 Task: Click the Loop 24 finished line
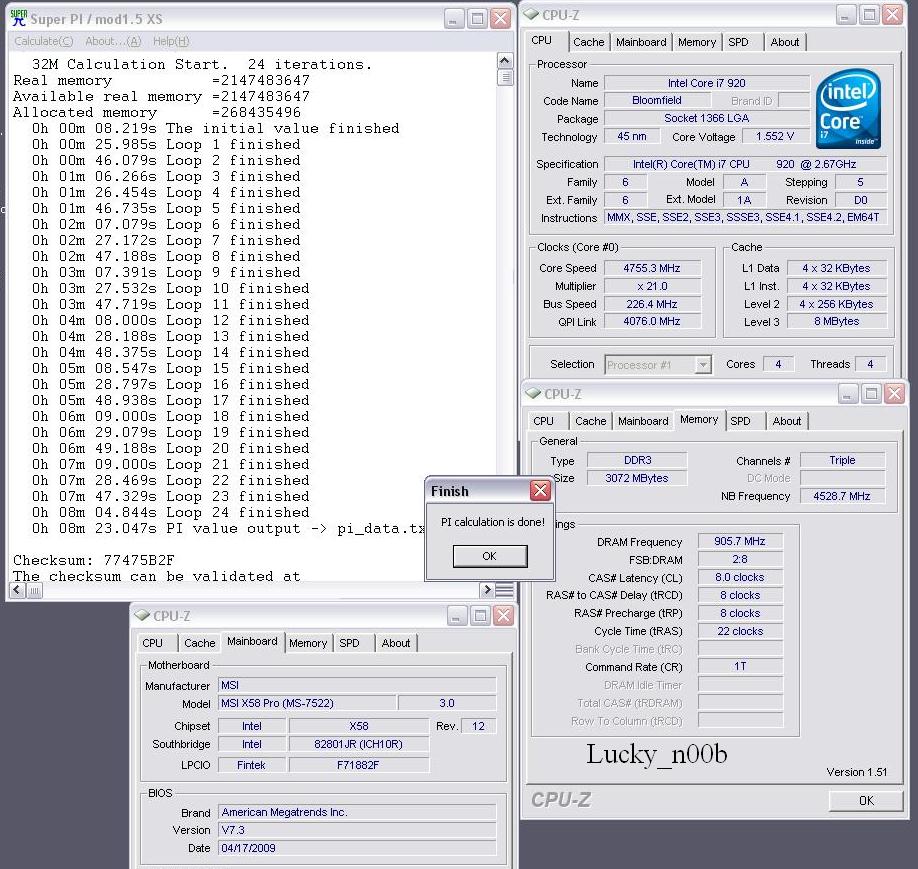170,512
